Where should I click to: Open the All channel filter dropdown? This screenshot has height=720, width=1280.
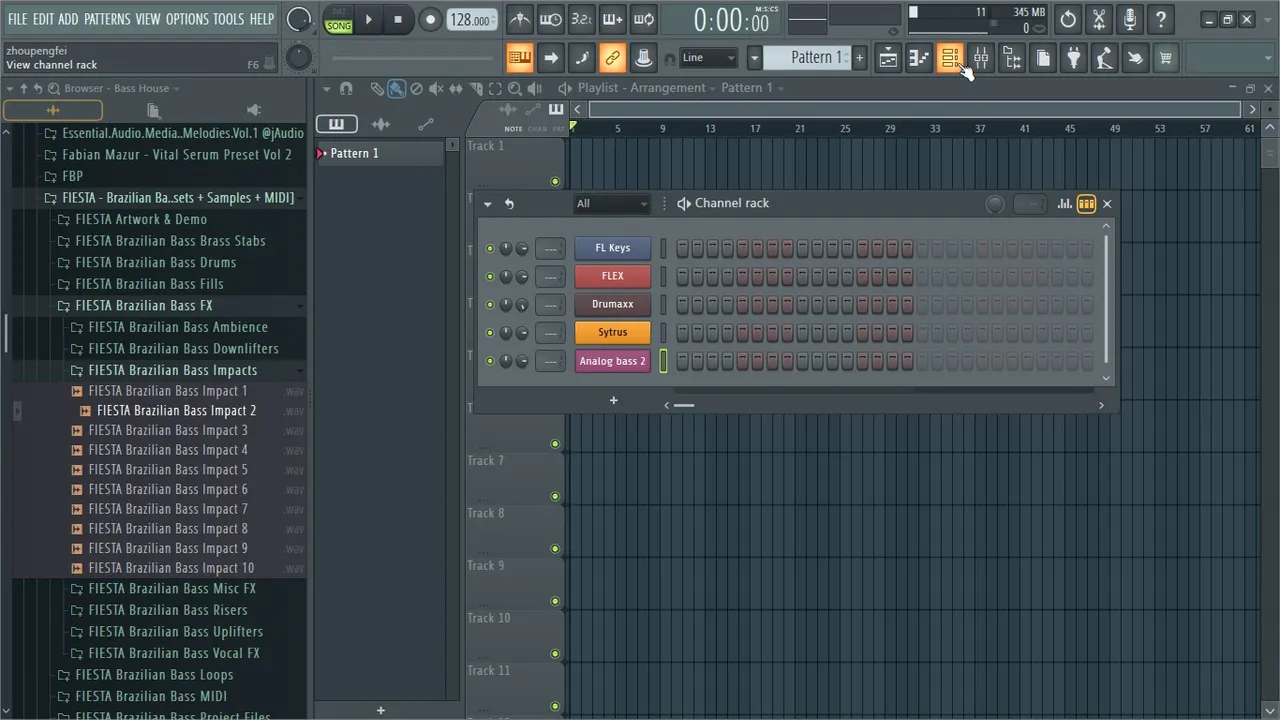pyautogui.click(x=612, y=204)
